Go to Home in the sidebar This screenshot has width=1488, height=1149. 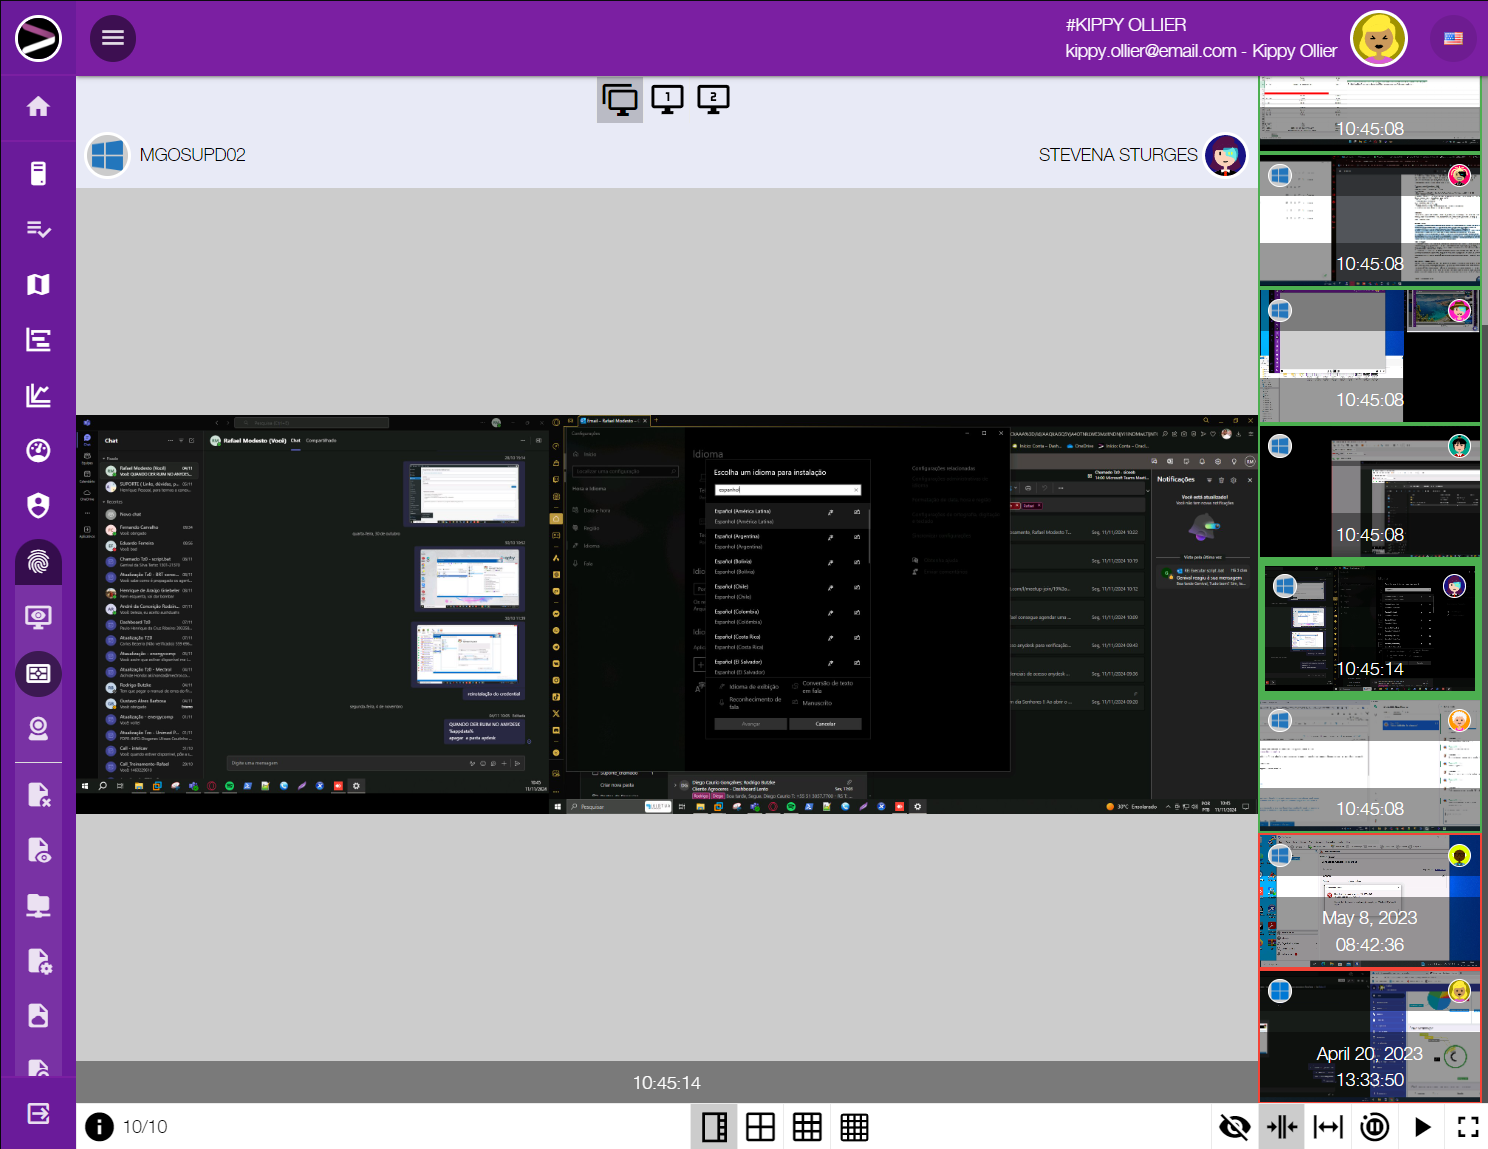coord(38,107)
